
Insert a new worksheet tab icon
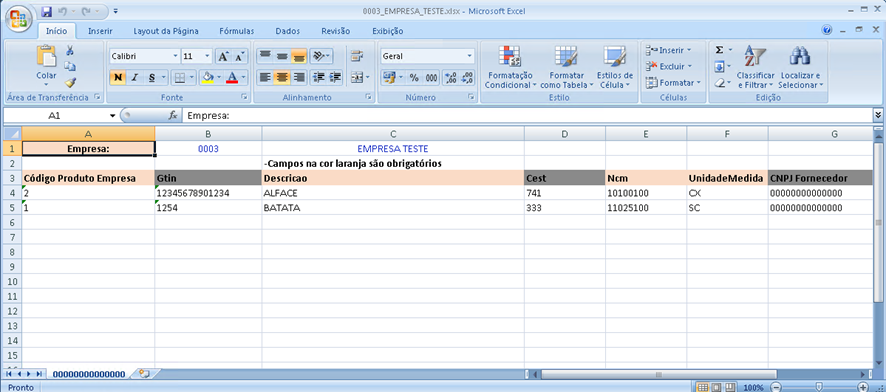[145, 374]
